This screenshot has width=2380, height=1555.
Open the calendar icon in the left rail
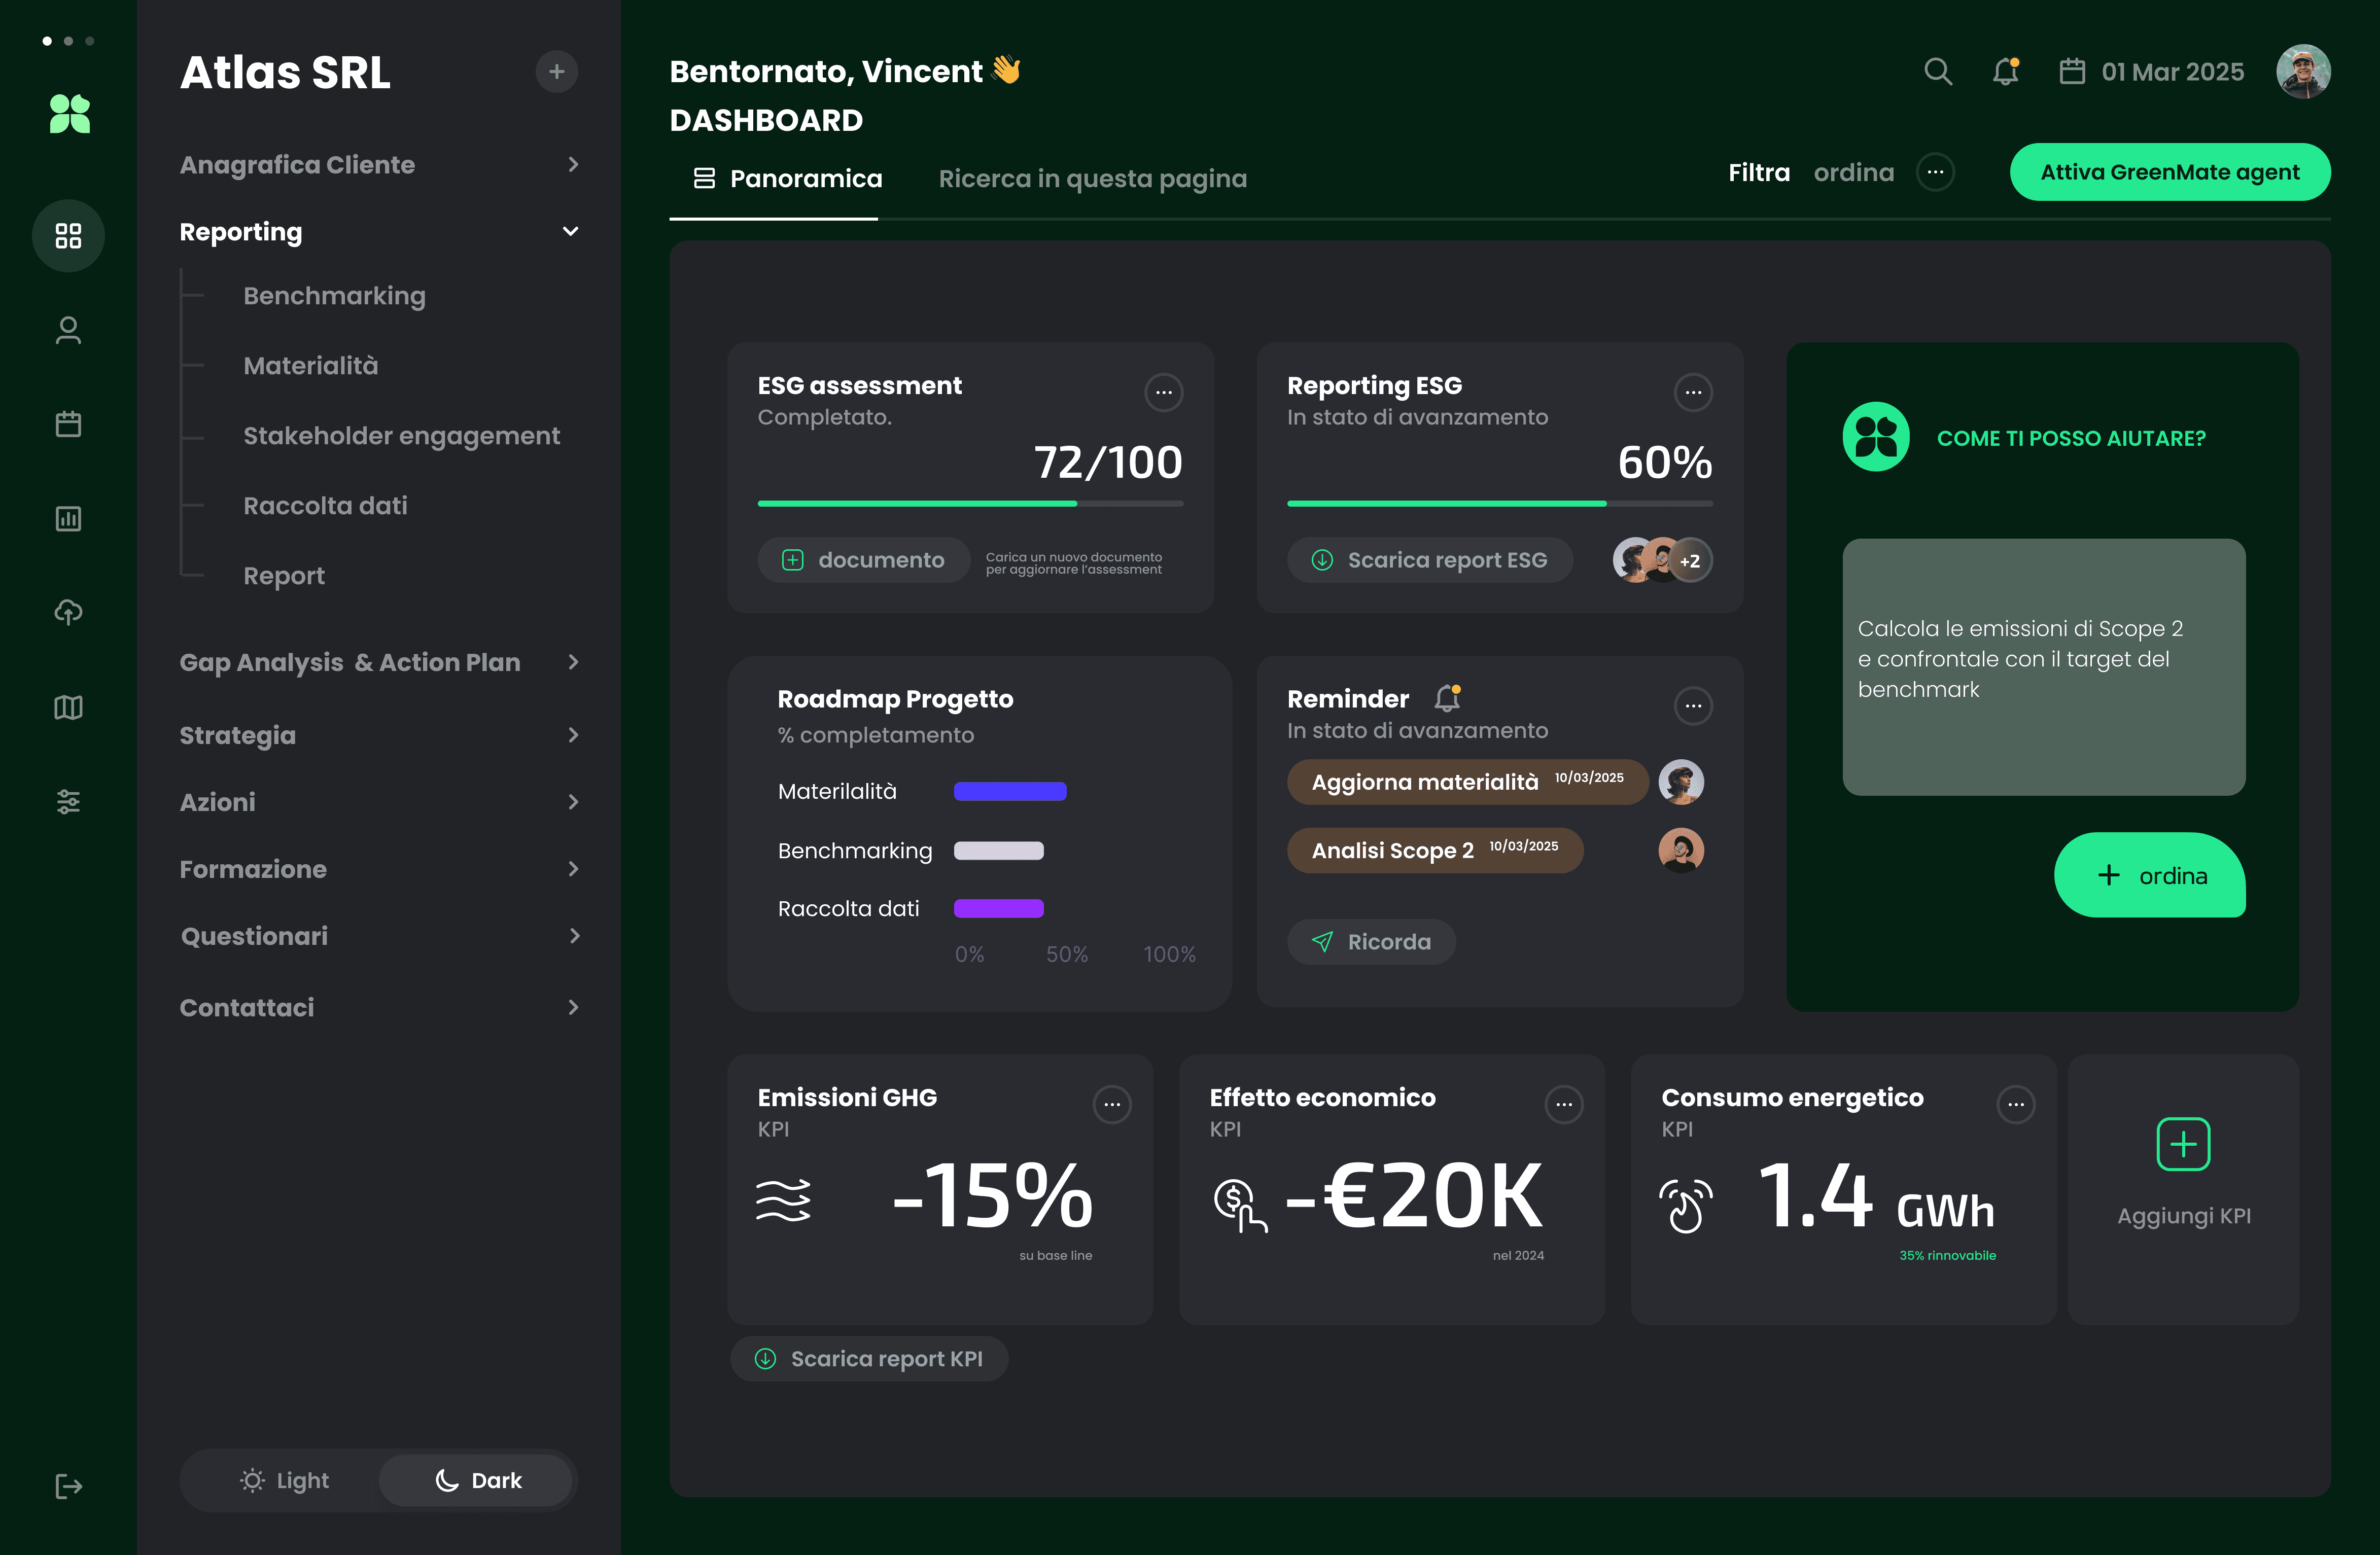(68, 423)
